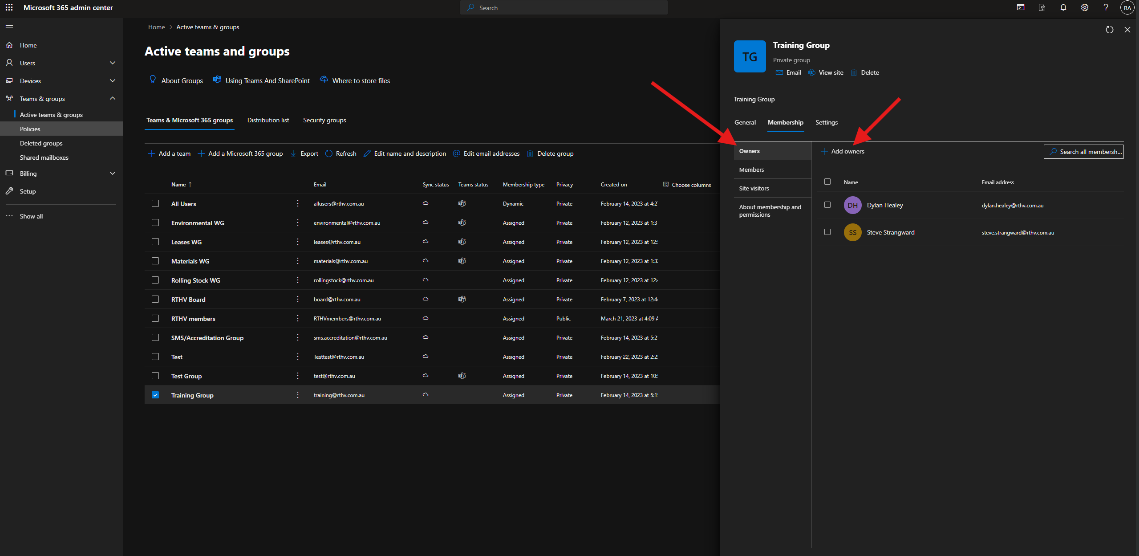
Task: Open more actions for All Users row
Action: tap(297, 204)
